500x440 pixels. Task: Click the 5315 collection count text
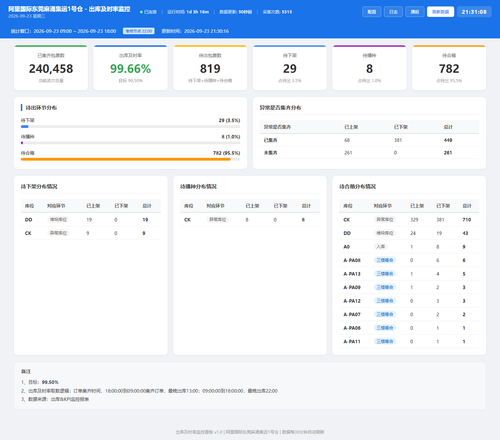click(287, 12)
